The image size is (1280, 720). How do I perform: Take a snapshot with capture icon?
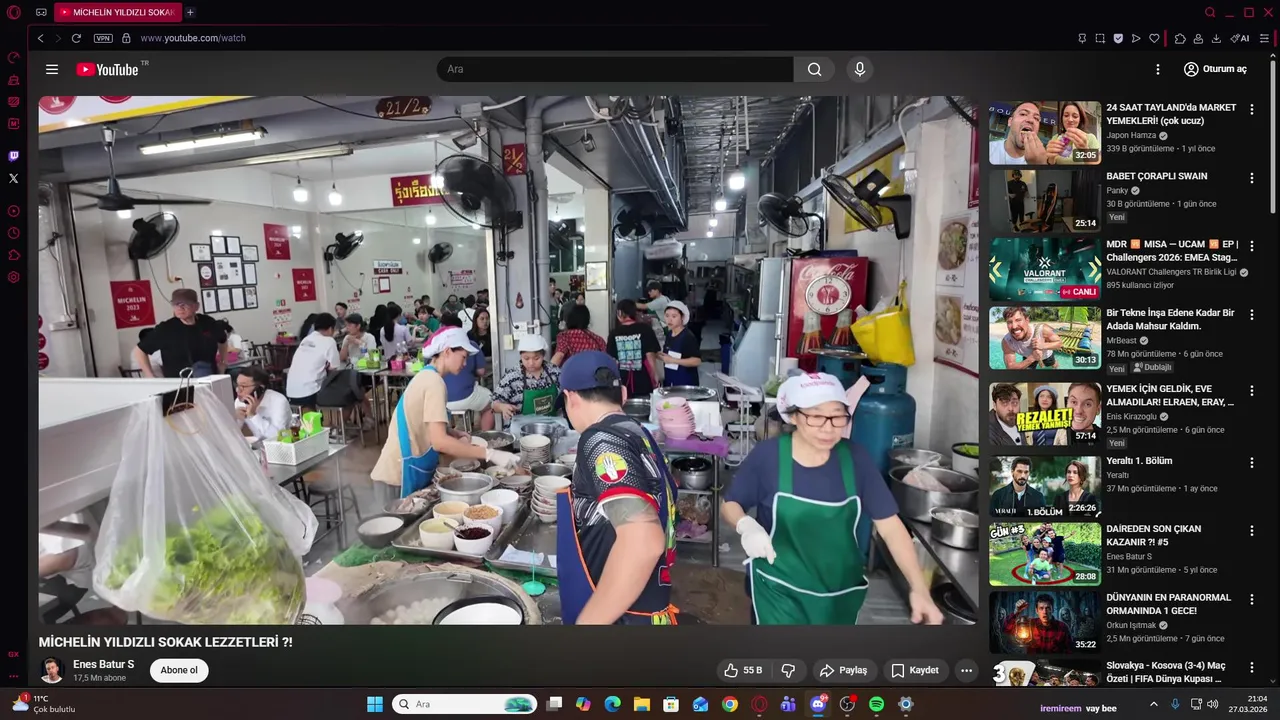(1100, 38)
